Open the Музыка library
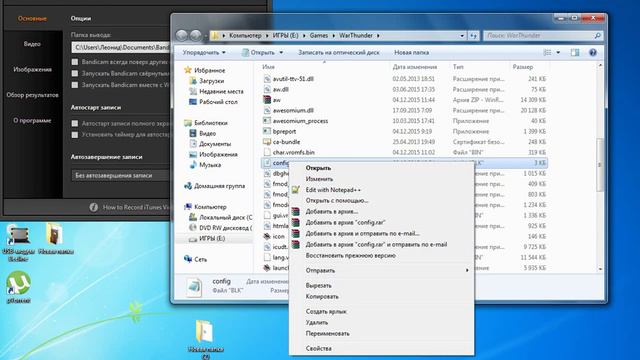The width and height of the screenshot is (640, 360). [210, 164]
